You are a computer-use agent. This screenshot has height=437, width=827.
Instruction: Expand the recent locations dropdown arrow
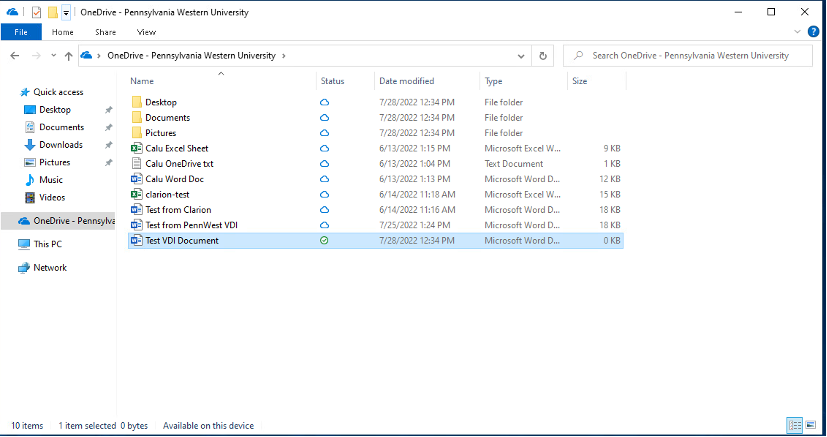click(x=53, y=56)
